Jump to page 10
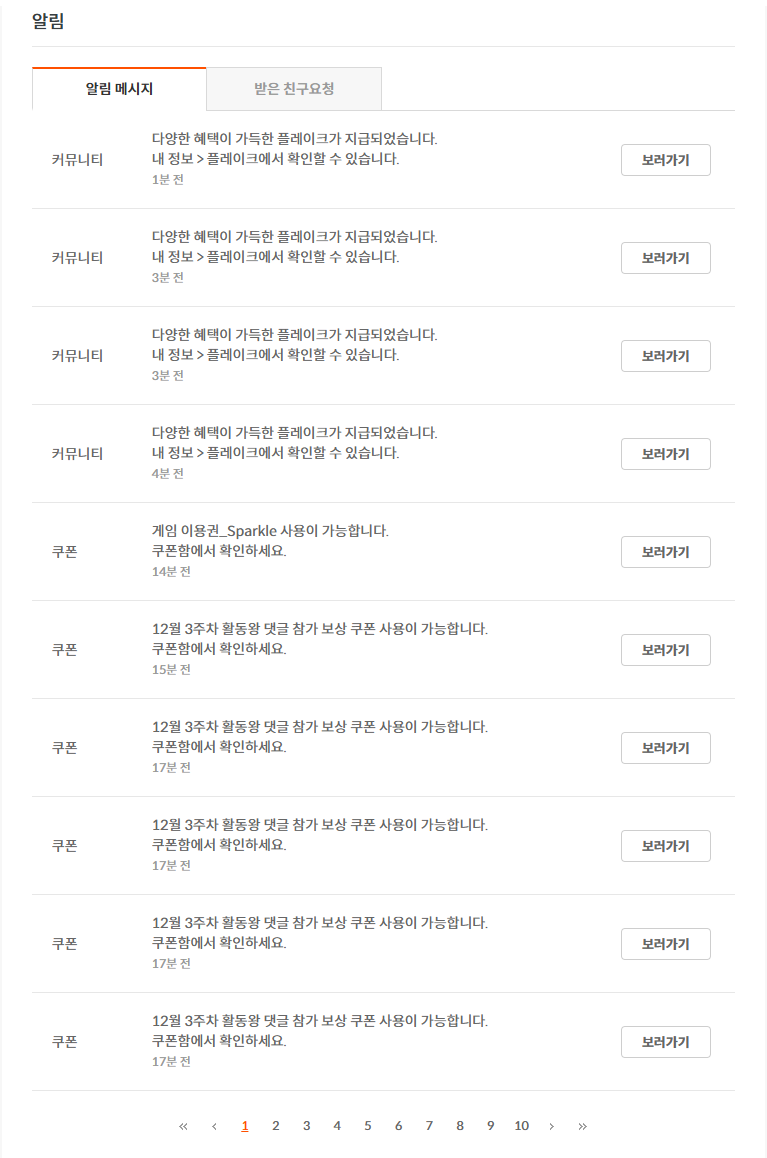Image resolution: width=767 pixels, height=1158 pixels. 521,1126
